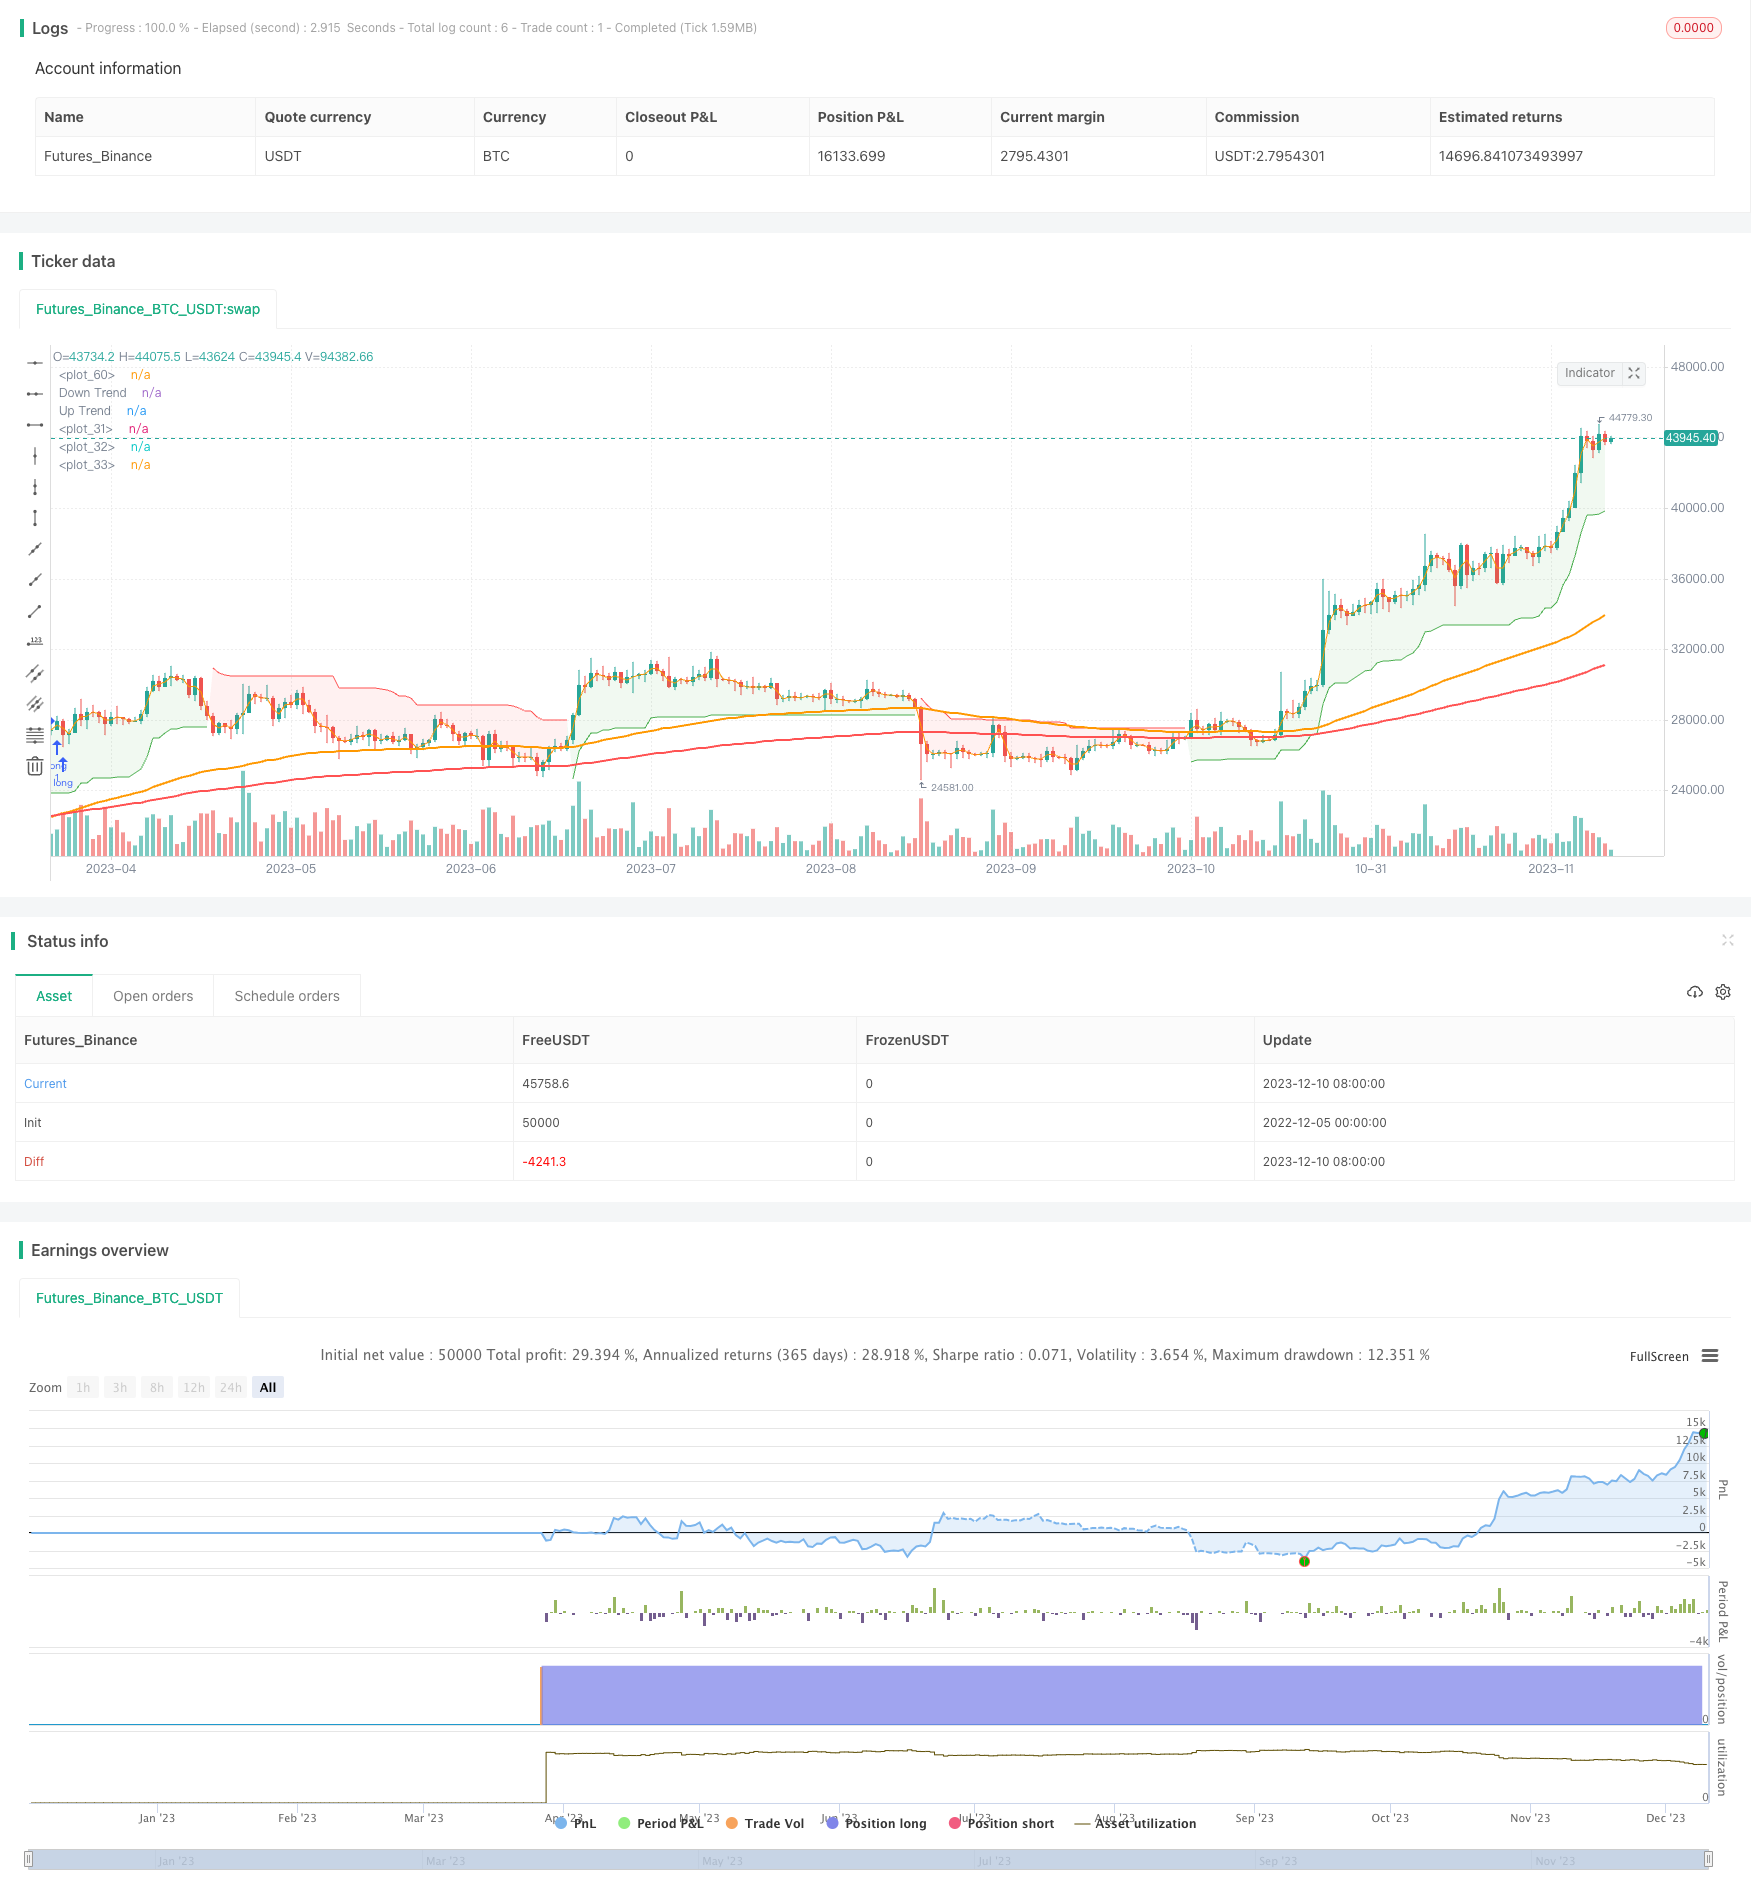Click the FullScreen button for earnings chart
This screenshot has height=1900, width=1751.
1659,1357
